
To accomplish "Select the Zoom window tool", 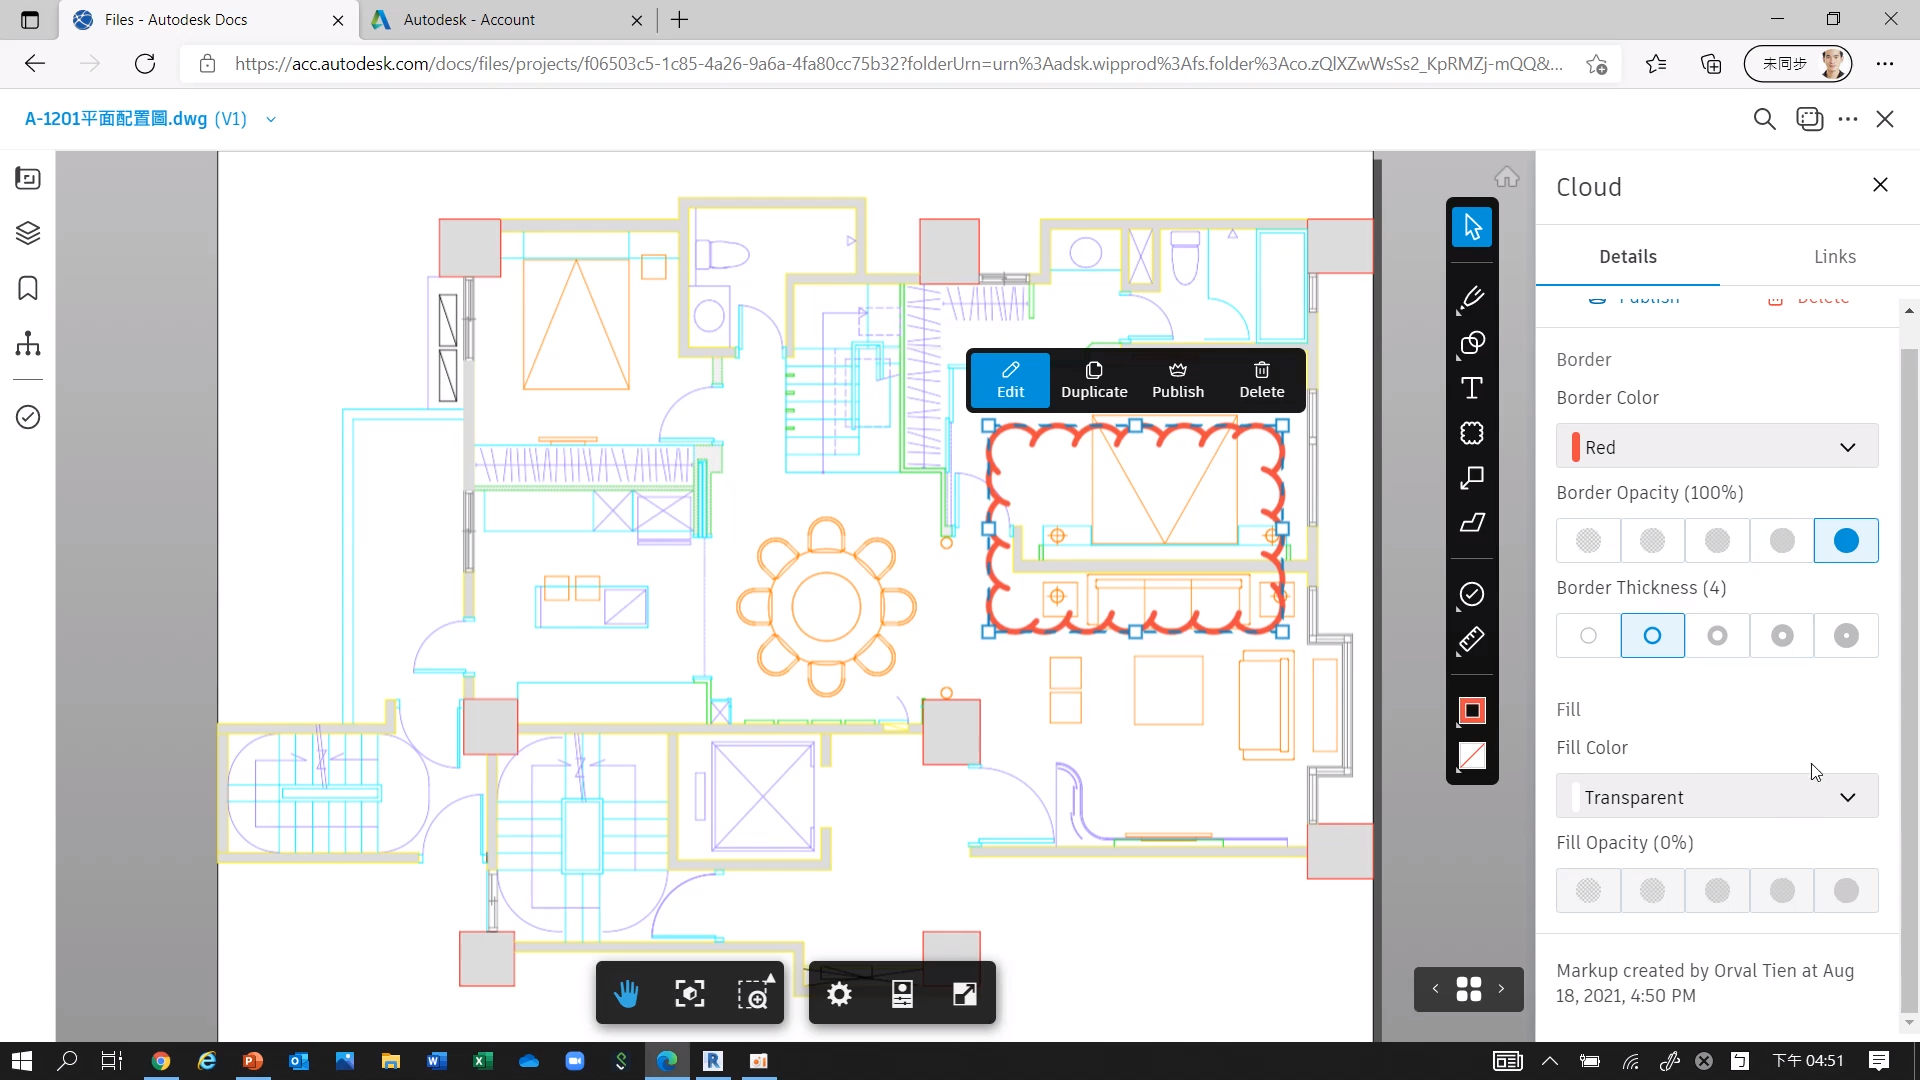I will [x=754, y=994].
